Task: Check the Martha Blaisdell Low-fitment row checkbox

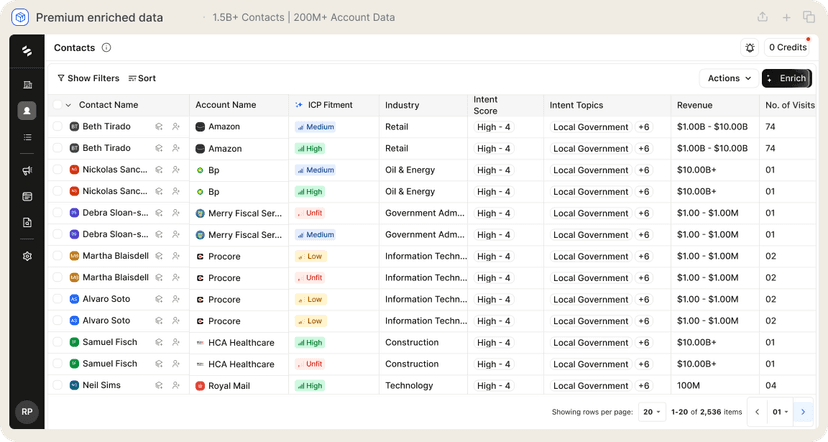Action: [58, 256]
